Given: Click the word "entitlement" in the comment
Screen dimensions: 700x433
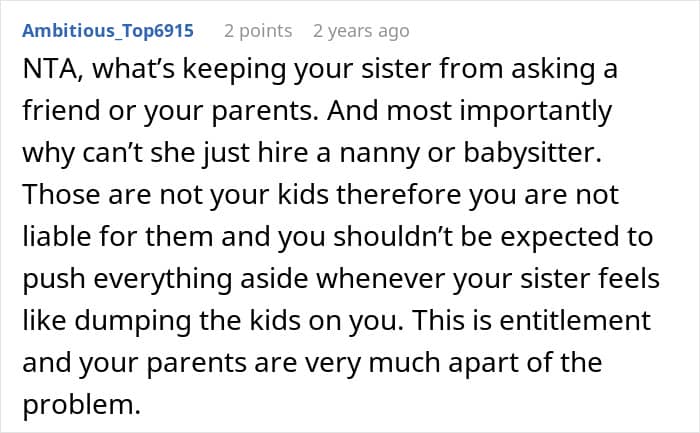Looking at the screenshot, I should pyautogui.click(x=575, y=321).
